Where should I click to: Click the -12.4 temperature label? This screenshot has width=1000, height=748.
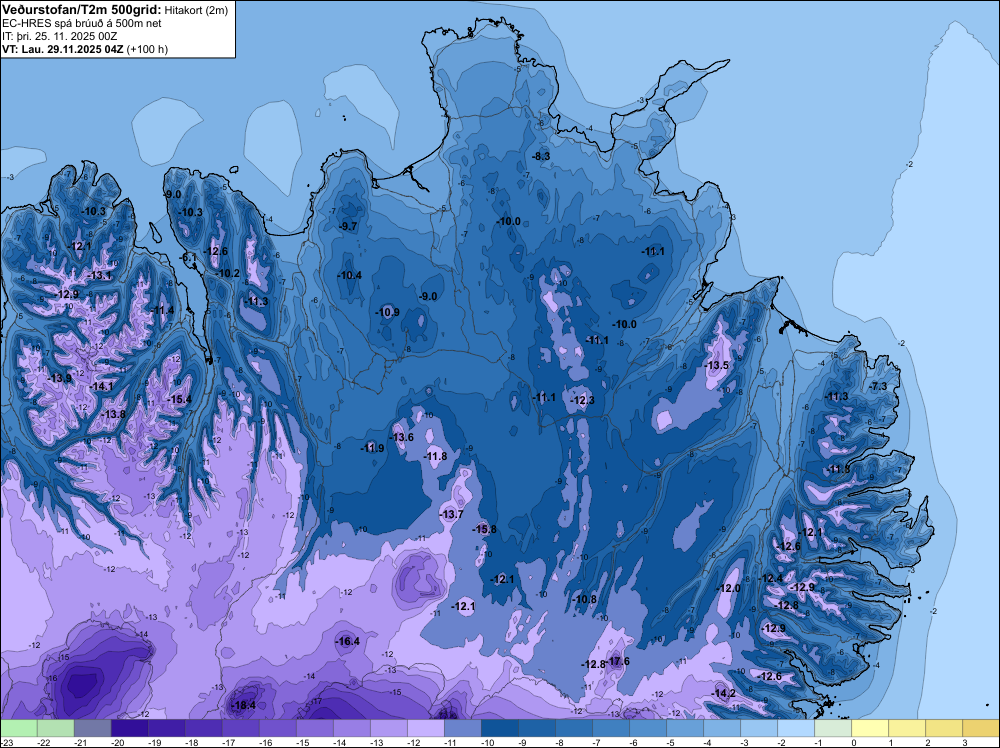pyautogui.click(x=771, y=578)
